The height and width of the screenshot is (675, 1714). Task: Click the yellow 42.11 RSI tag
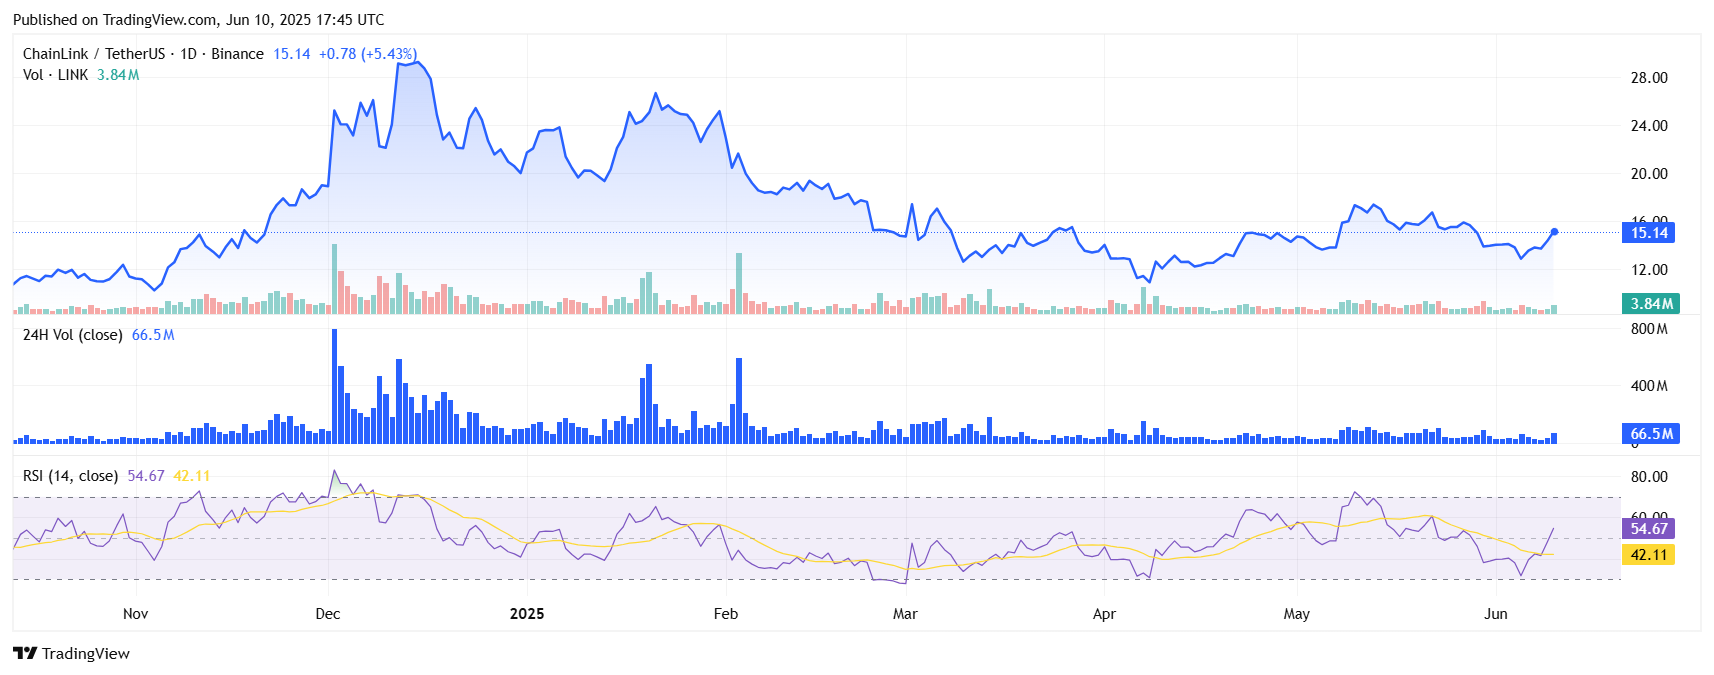(1648, 555)
